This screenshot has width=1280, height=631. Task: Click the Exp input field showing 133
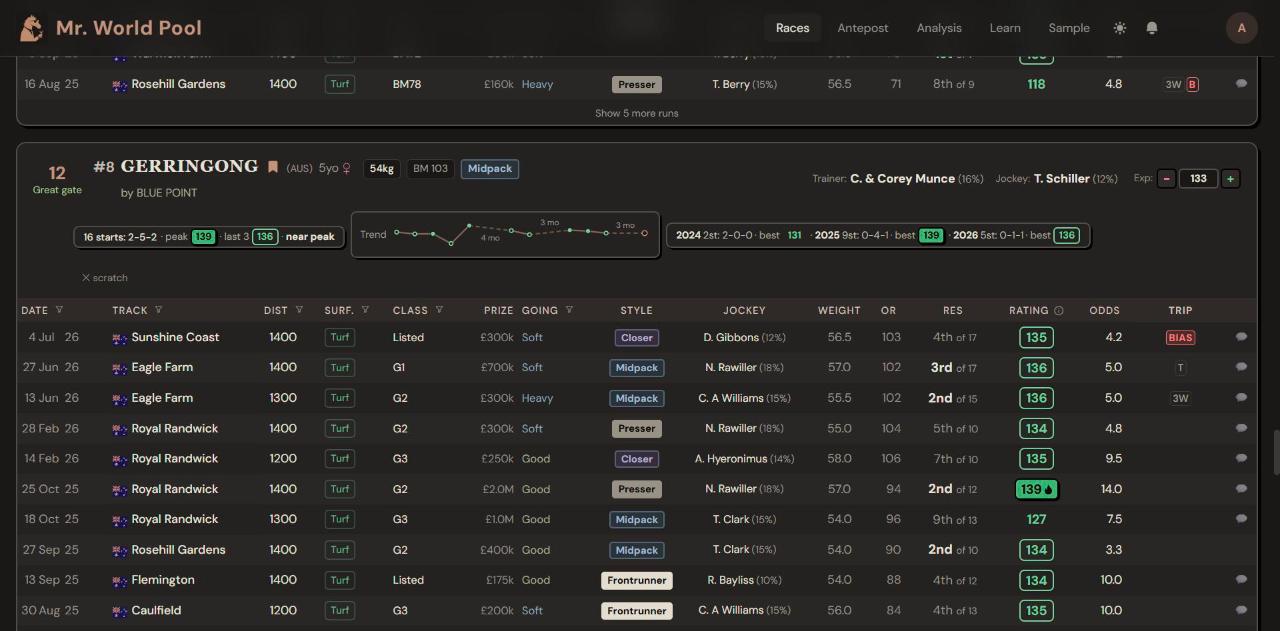coord(1198,179)
